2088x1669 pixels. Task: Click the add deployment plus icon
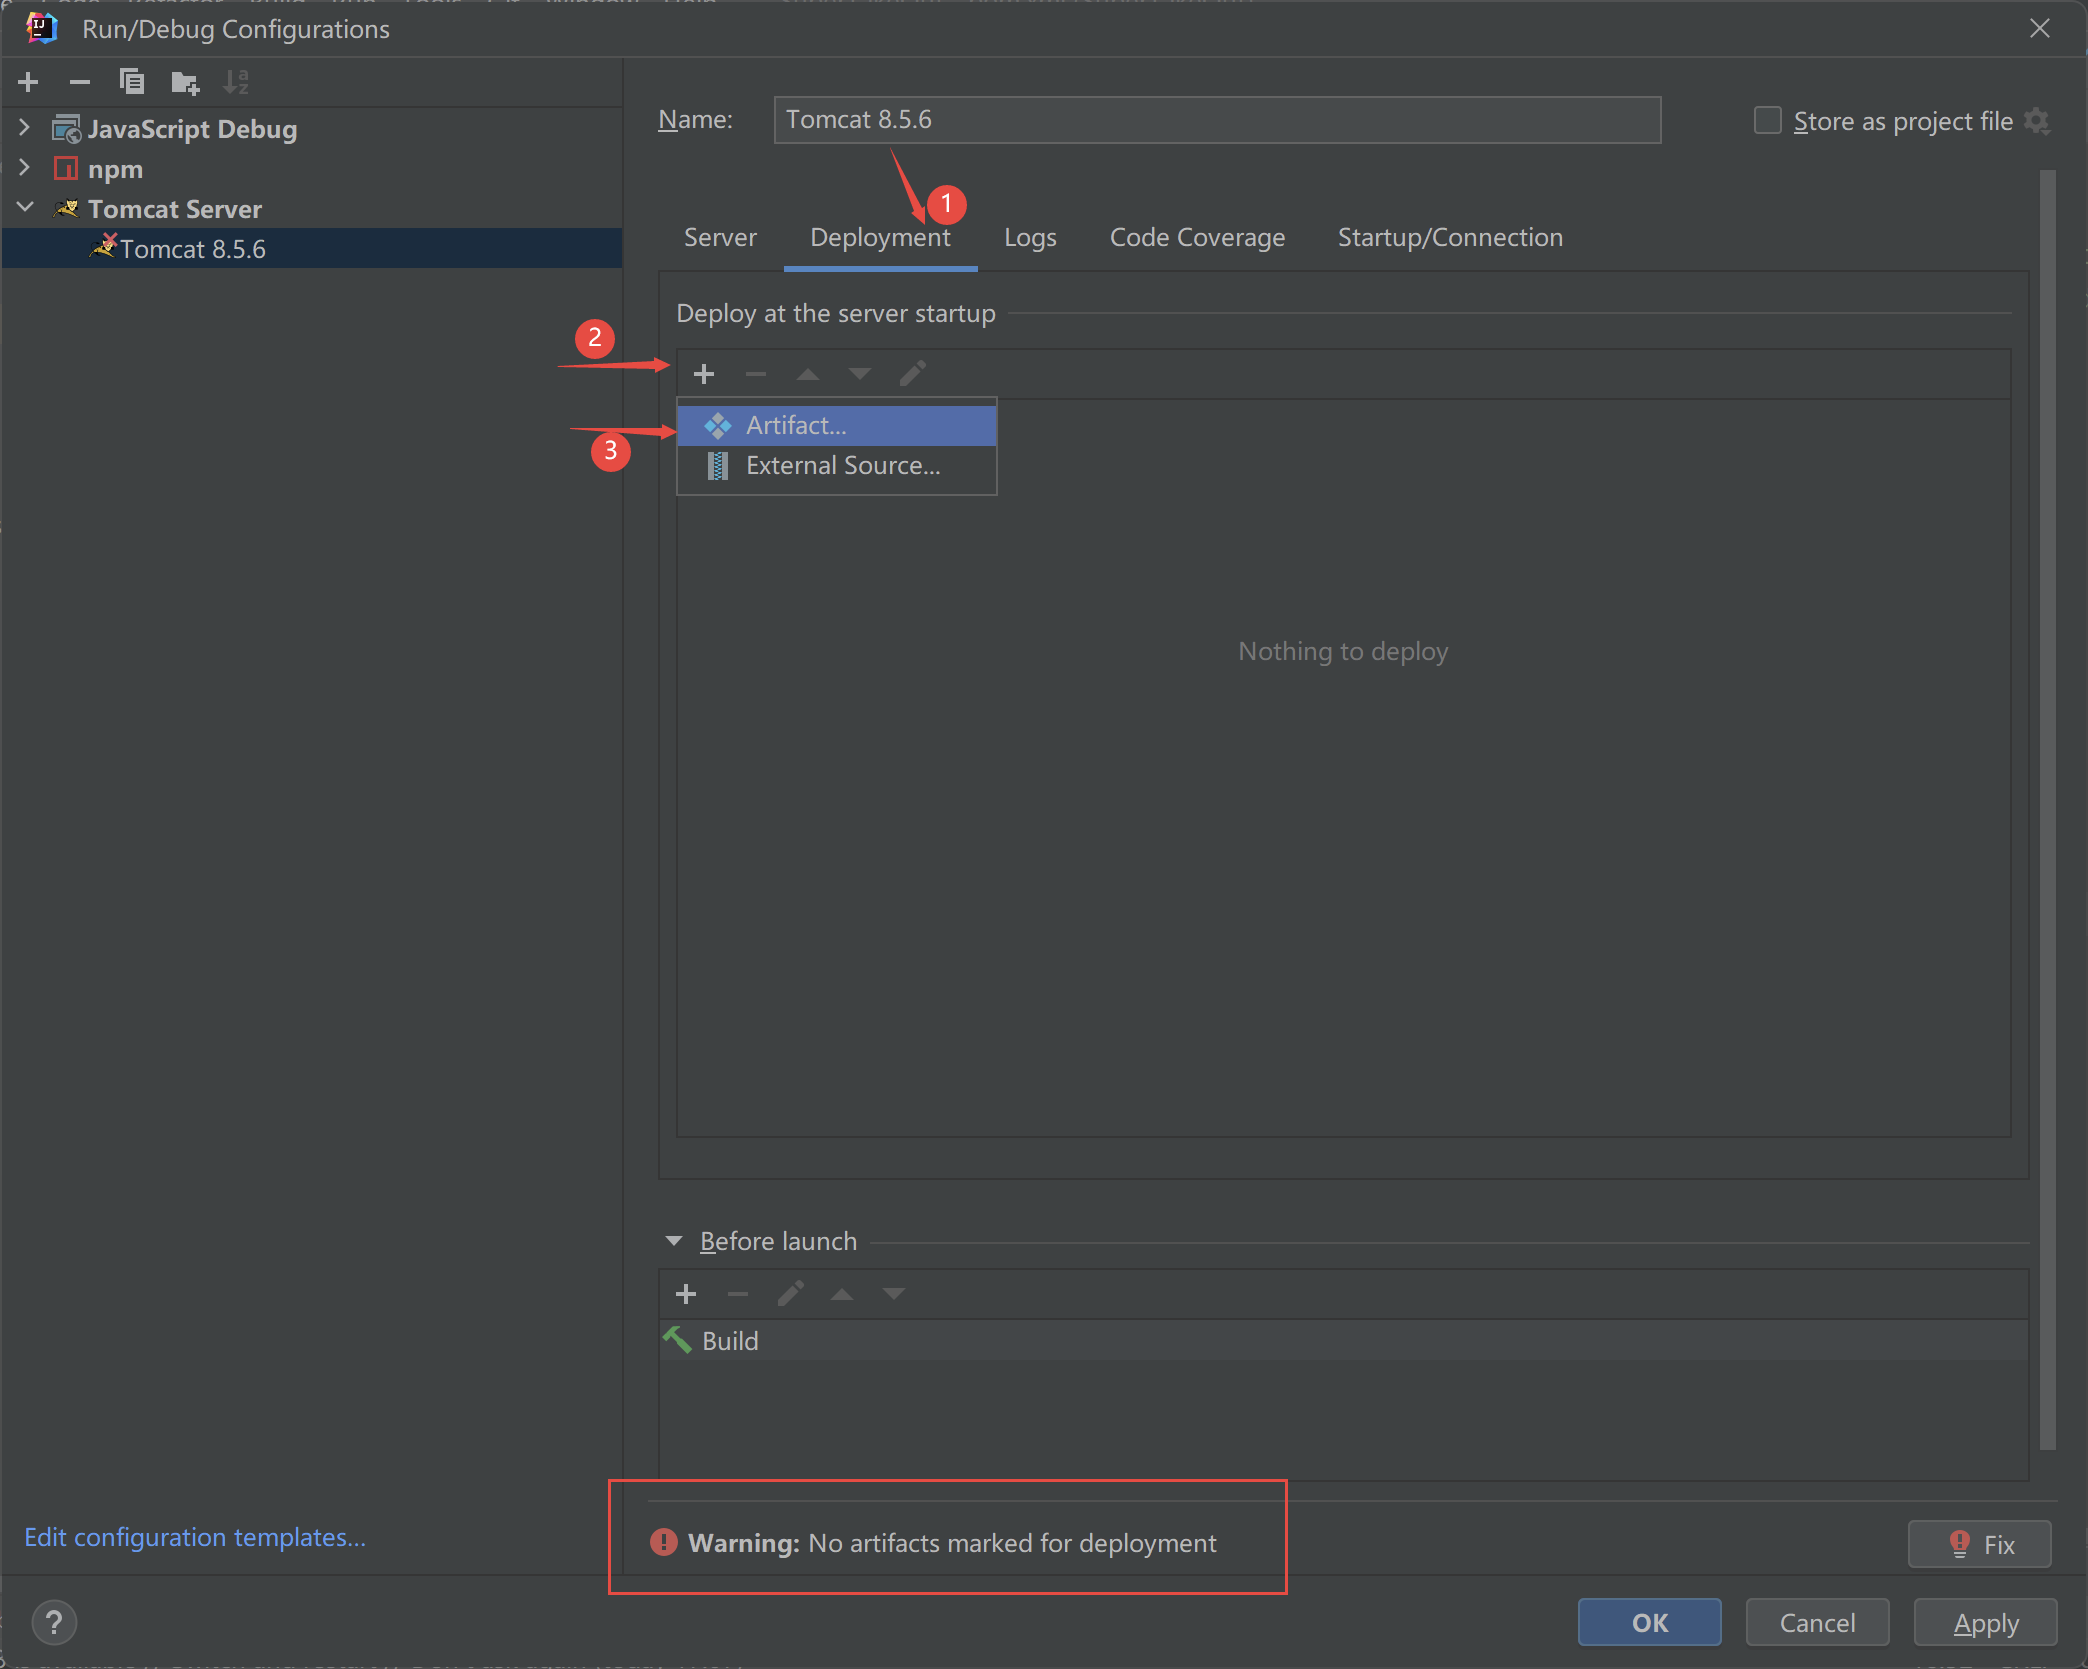(x=704, y=374)
